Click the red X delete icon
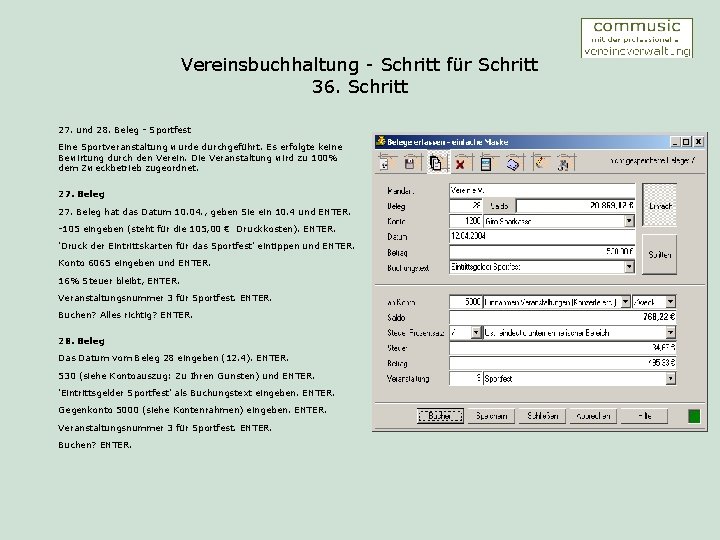The image size is (720, 540). coord(460,164)
